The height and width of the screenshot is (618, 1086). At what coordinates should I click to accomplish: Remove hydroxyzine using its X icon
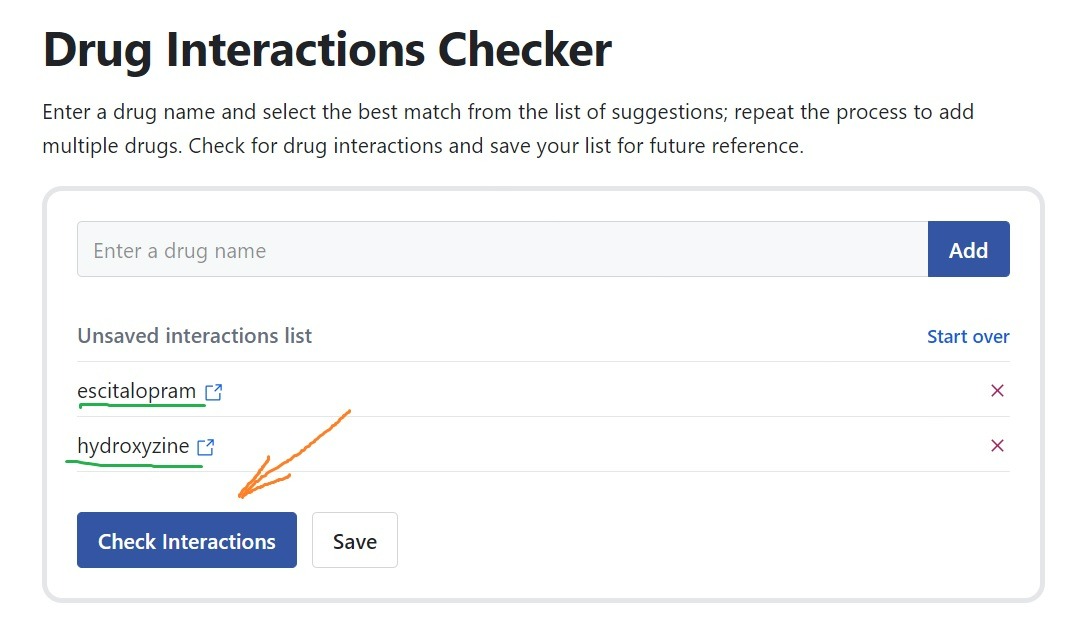[x=997, y=446]
